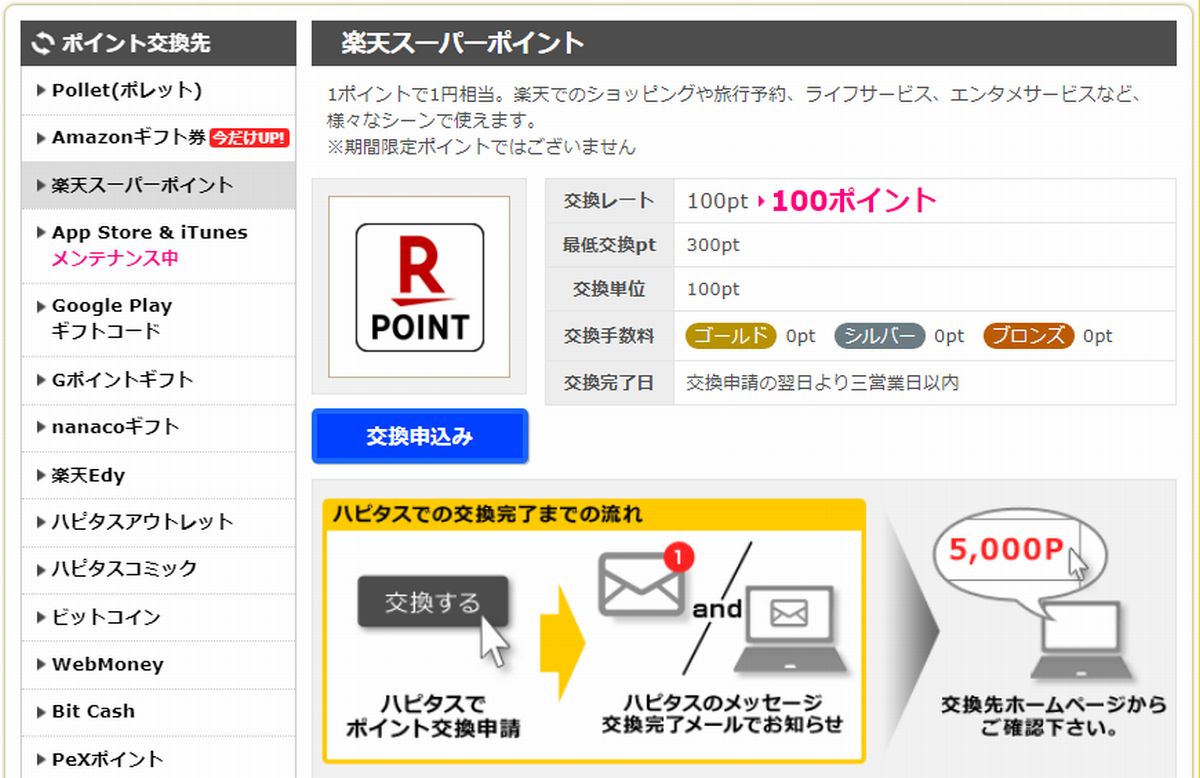The width and height of the screenshot is (1200, 778).
Task: Click the arrow beside Gポイントギフト
Action: click(x=41, y=380)
